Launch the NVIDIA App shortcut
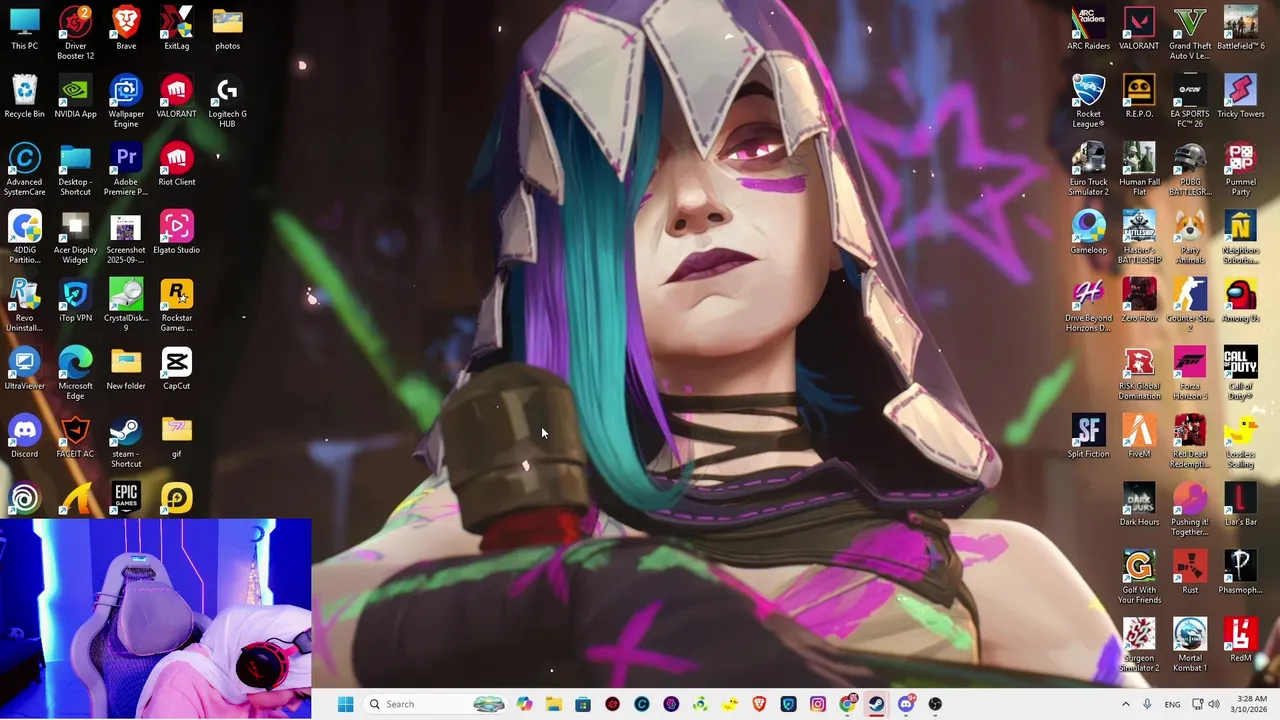1280x720 pixels. click(x=75, y=97)
